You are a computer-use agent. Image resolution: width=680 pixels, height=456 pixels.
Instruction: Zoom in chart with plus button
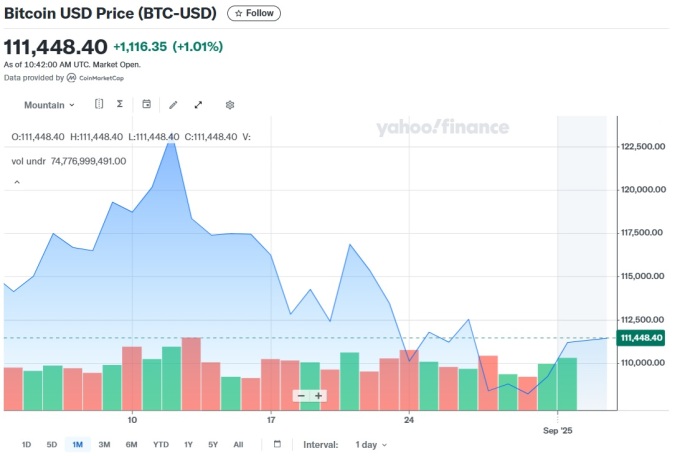click(x=319, y=395)
